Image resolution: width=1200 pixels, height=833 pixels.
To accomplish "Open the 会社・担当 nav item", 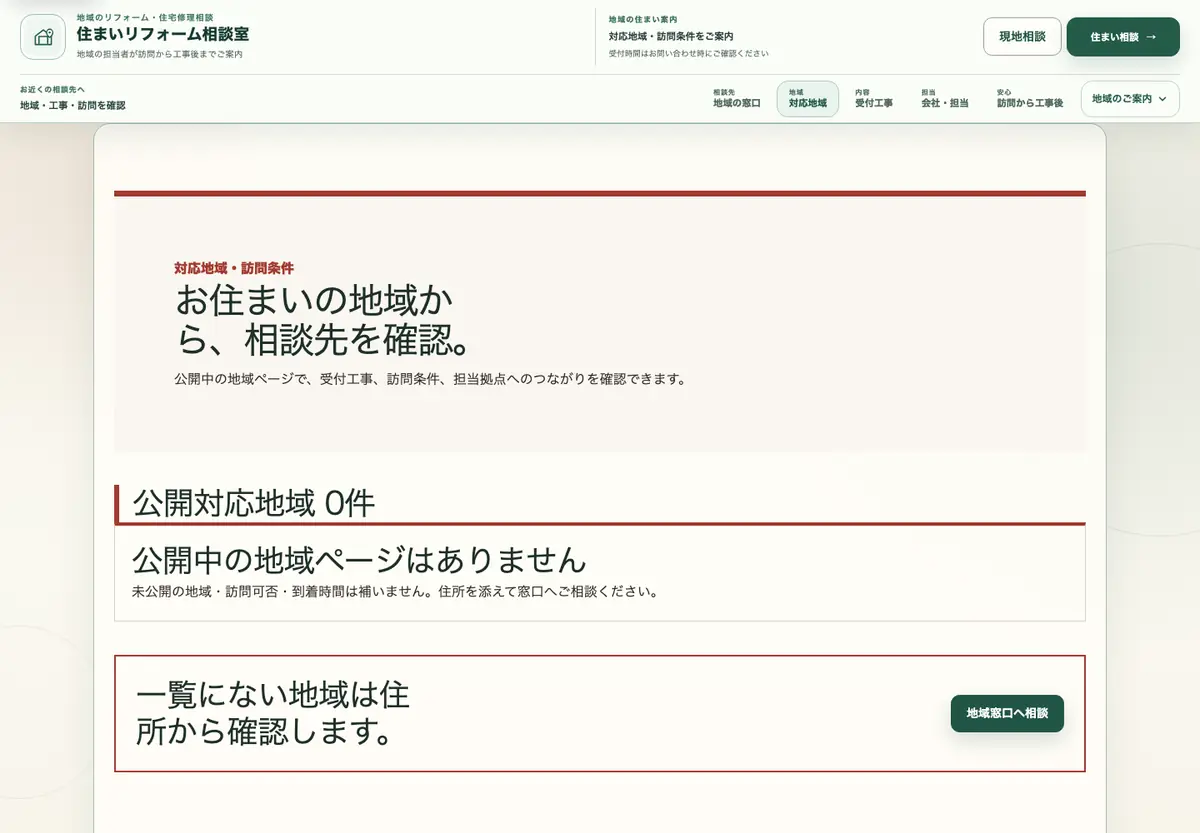I will pos(945,98).
